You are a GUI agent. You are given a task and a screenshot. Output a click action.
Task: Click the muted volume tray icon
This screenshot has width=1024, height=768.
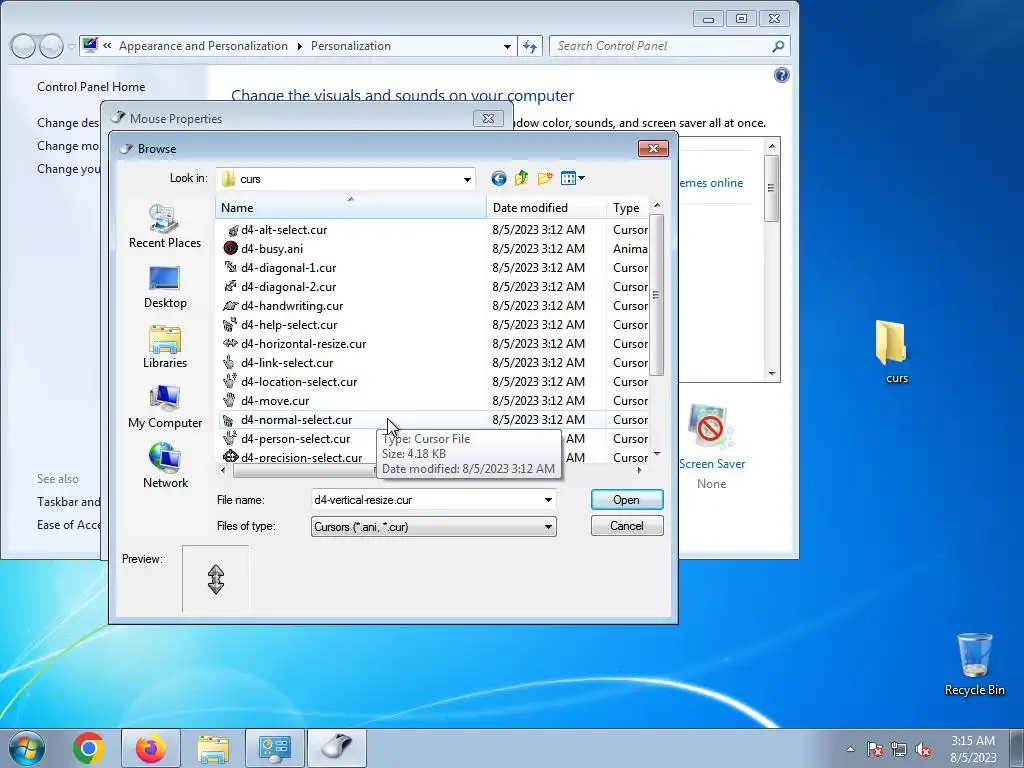click(x=923, y=750)
